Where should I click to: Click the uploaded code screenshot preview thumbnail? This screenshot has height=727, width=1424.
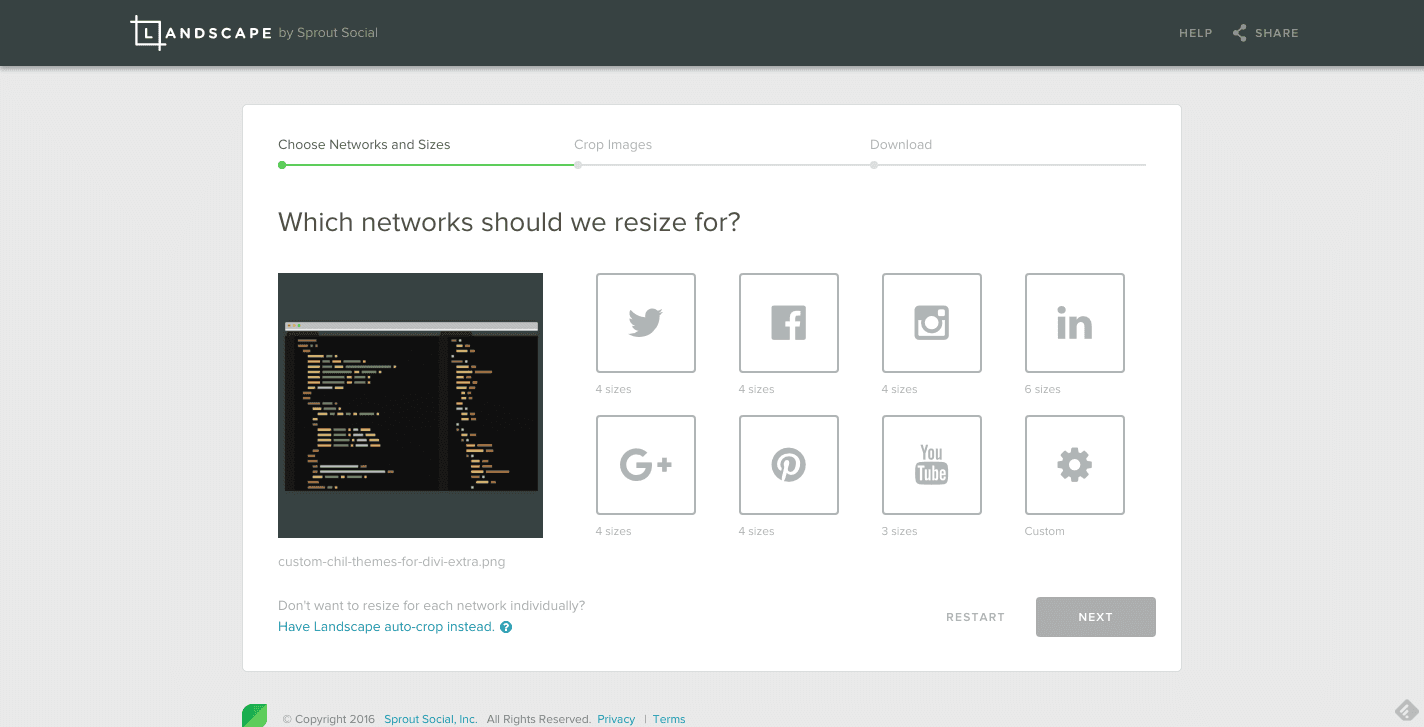click(410, 405)
